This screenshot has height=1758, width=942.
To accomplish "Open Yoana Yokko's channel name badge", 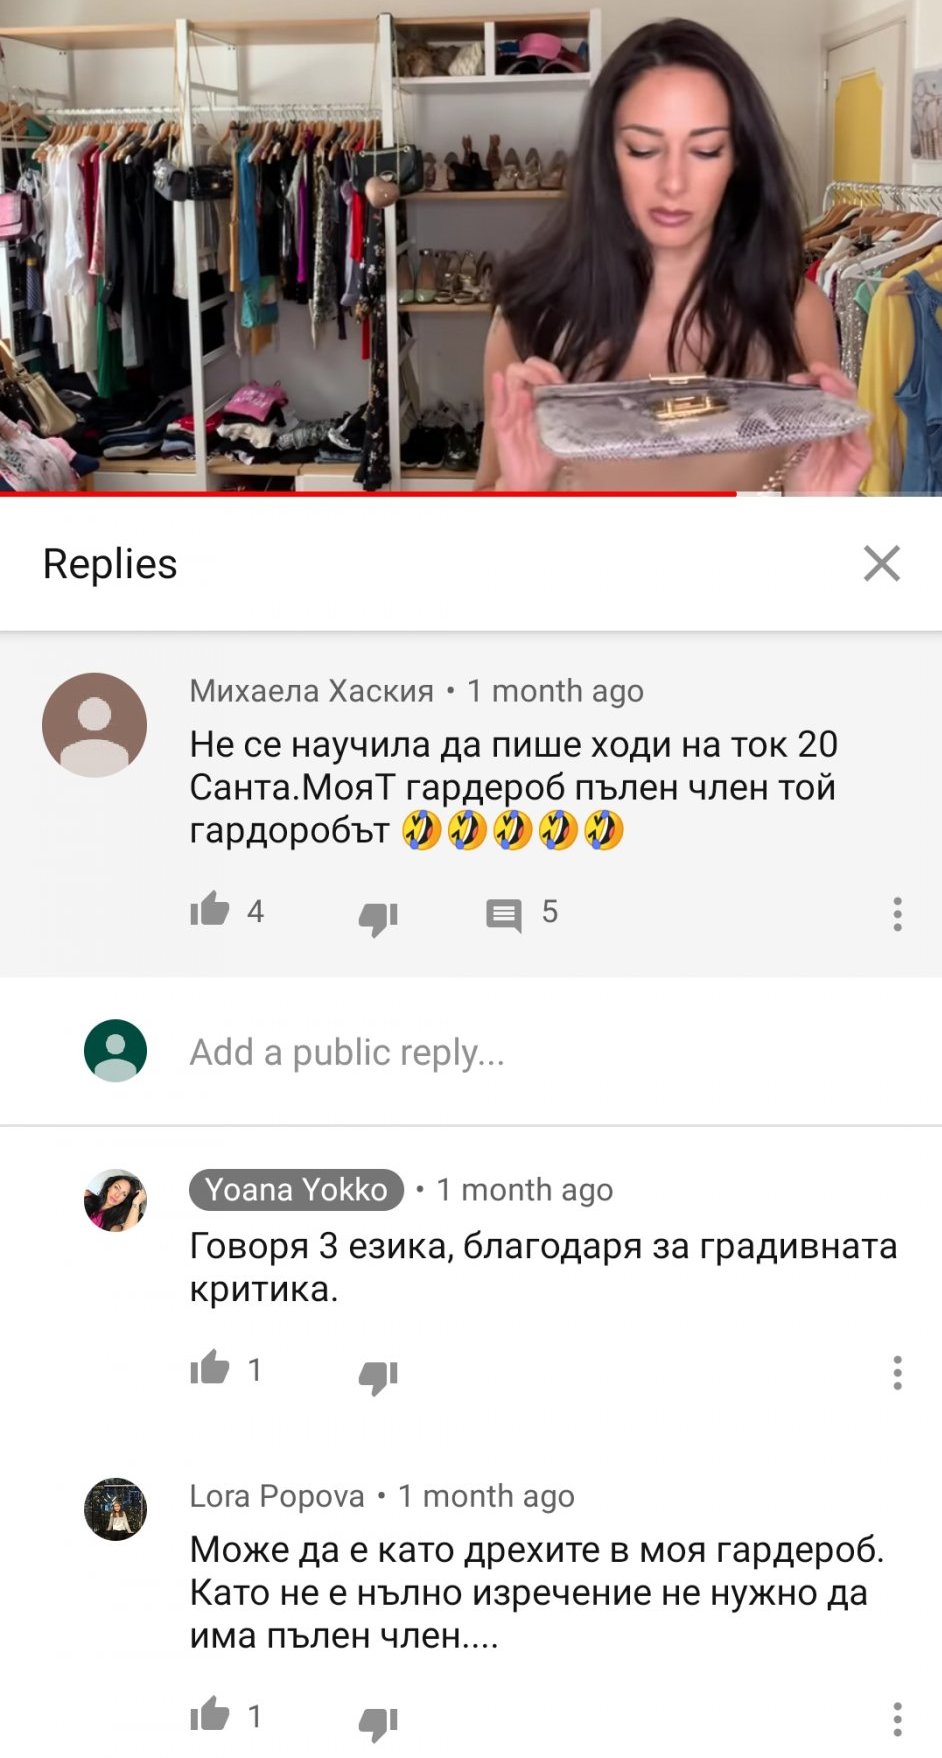I will pyautogui.click(x=296, y=1189).
